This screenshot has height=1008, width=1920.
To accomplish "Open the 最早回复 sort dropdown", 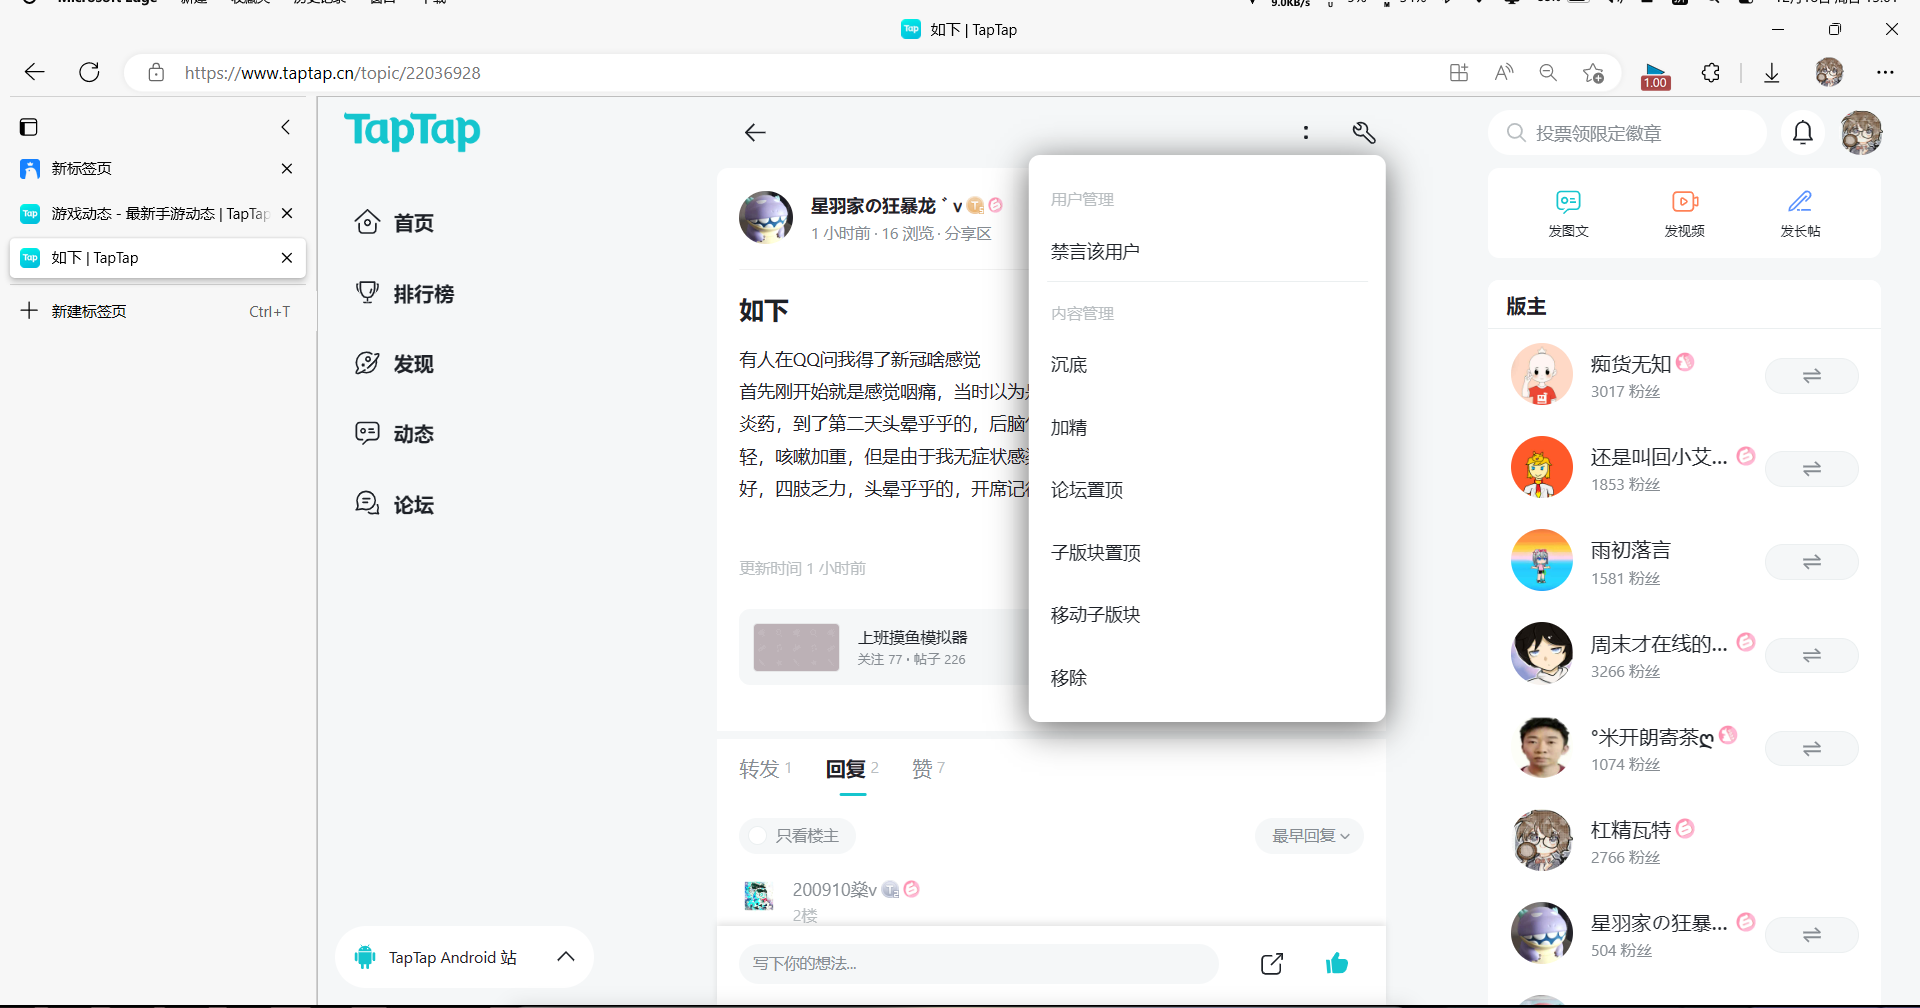I will [1309, 836].
